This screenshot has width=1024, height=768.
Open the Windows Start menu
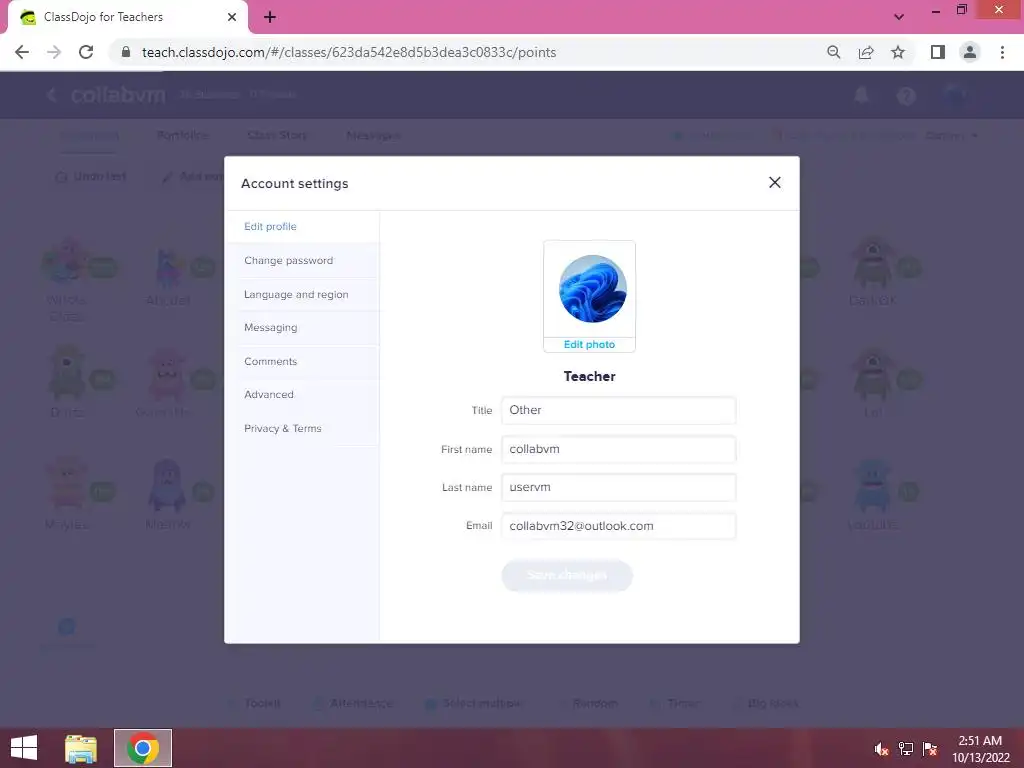[x=24, y=748]
